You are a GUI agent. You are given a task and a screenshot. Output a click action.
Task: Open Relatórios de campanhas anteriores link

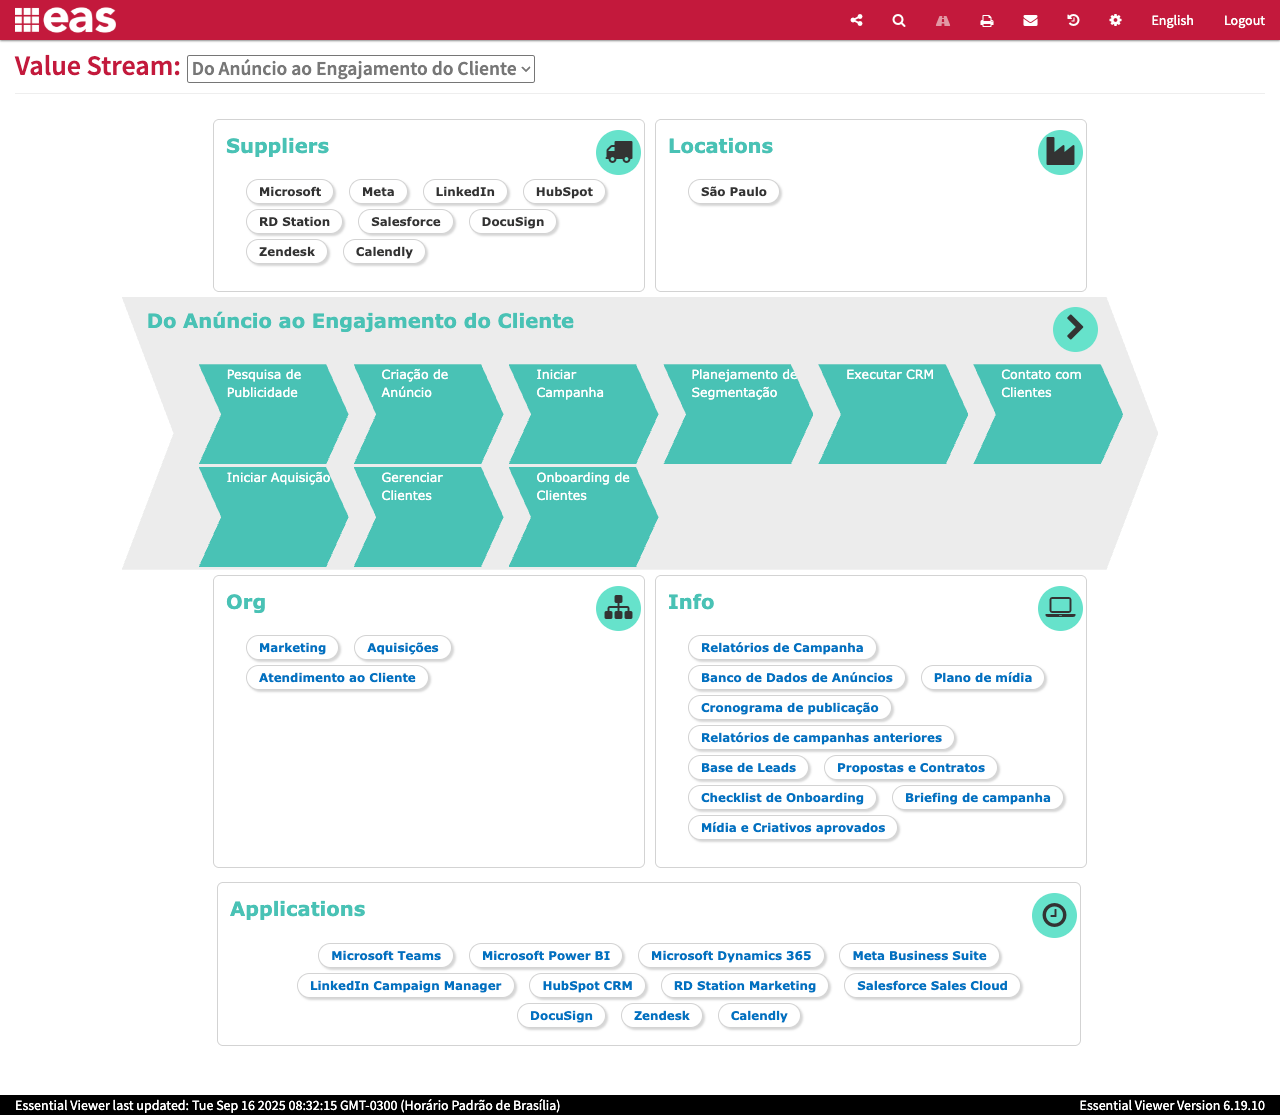tap(821, 738)
